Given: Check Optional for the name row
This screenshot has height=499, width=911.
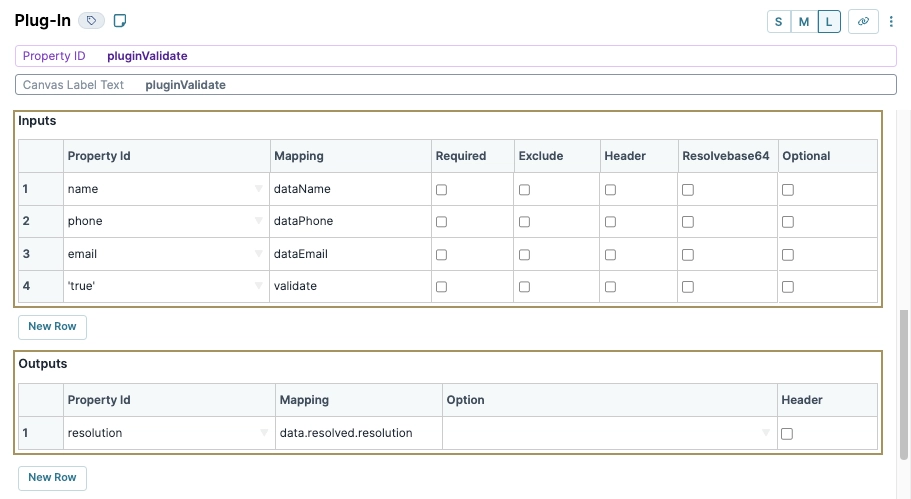Looking at the screenshot, I should 788,190.
